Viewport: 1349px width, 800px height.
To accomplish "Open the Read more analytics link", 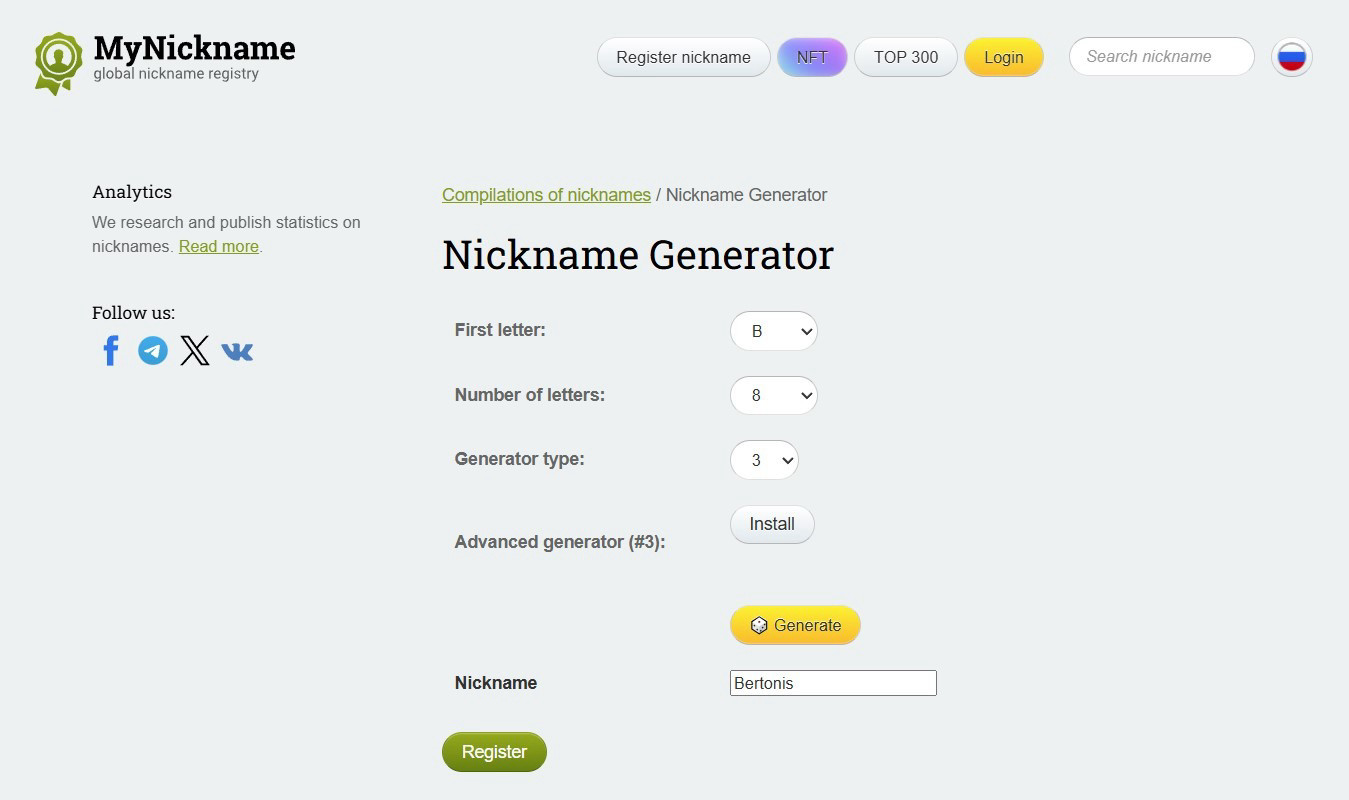I will pos(218,246).
